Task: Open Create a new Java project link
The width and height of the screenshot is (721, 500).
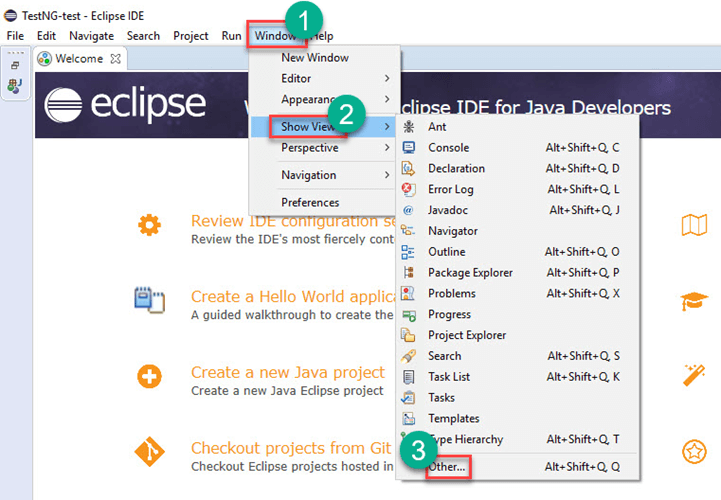Action: [287, 373]
